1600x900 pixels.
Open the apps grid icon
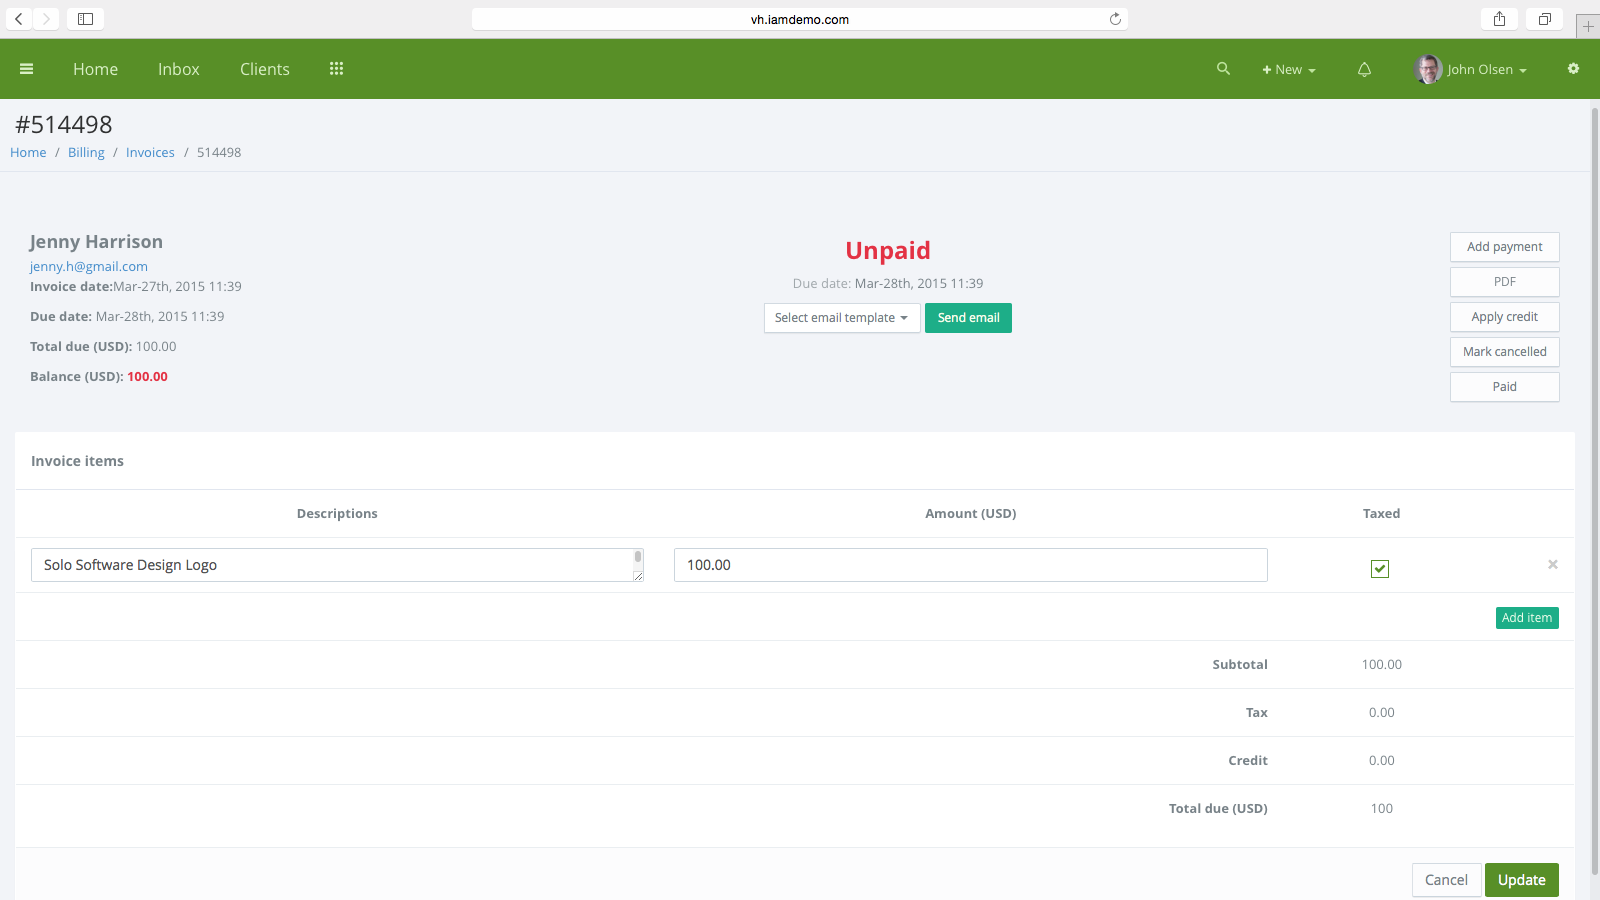(x=336, y=69)
